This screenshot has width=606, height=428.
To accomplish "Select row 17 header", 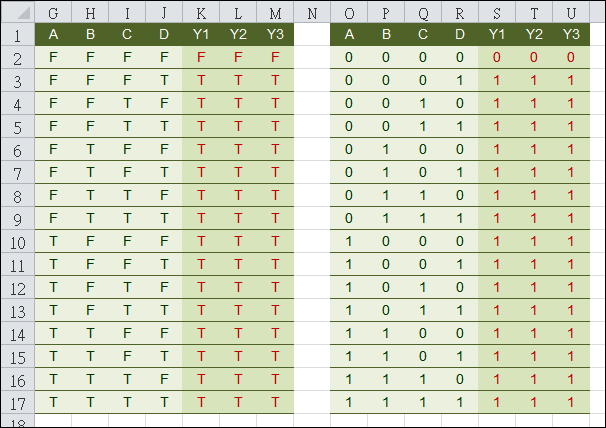I will pyautogui.click(x=18, y=403).
